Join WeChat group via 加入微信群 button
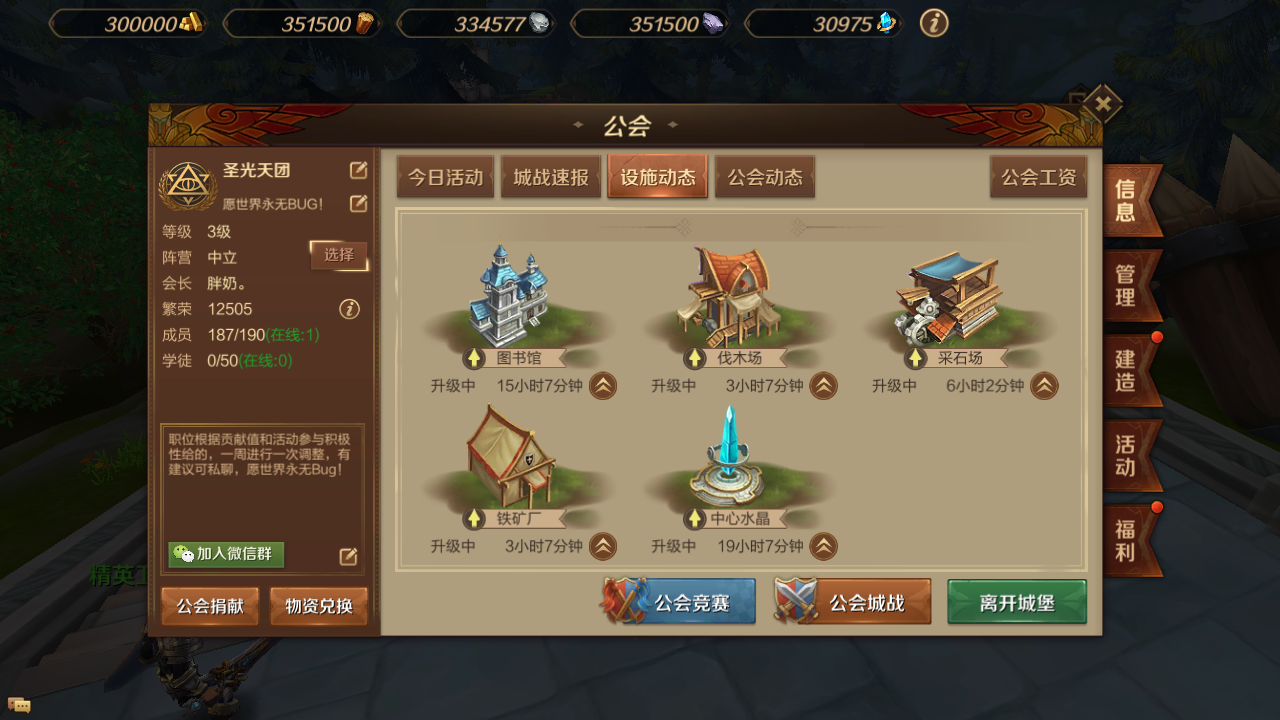 [x=226, y=554]
